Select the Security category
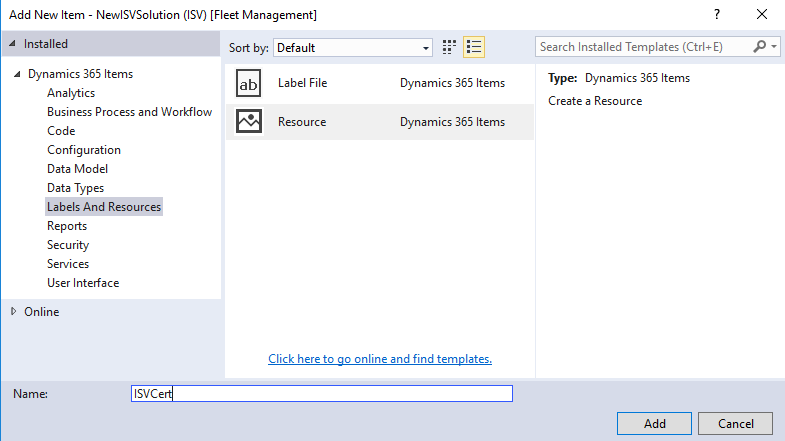The height and width of the screenshot is (441, 785). [x=68, y=245]
